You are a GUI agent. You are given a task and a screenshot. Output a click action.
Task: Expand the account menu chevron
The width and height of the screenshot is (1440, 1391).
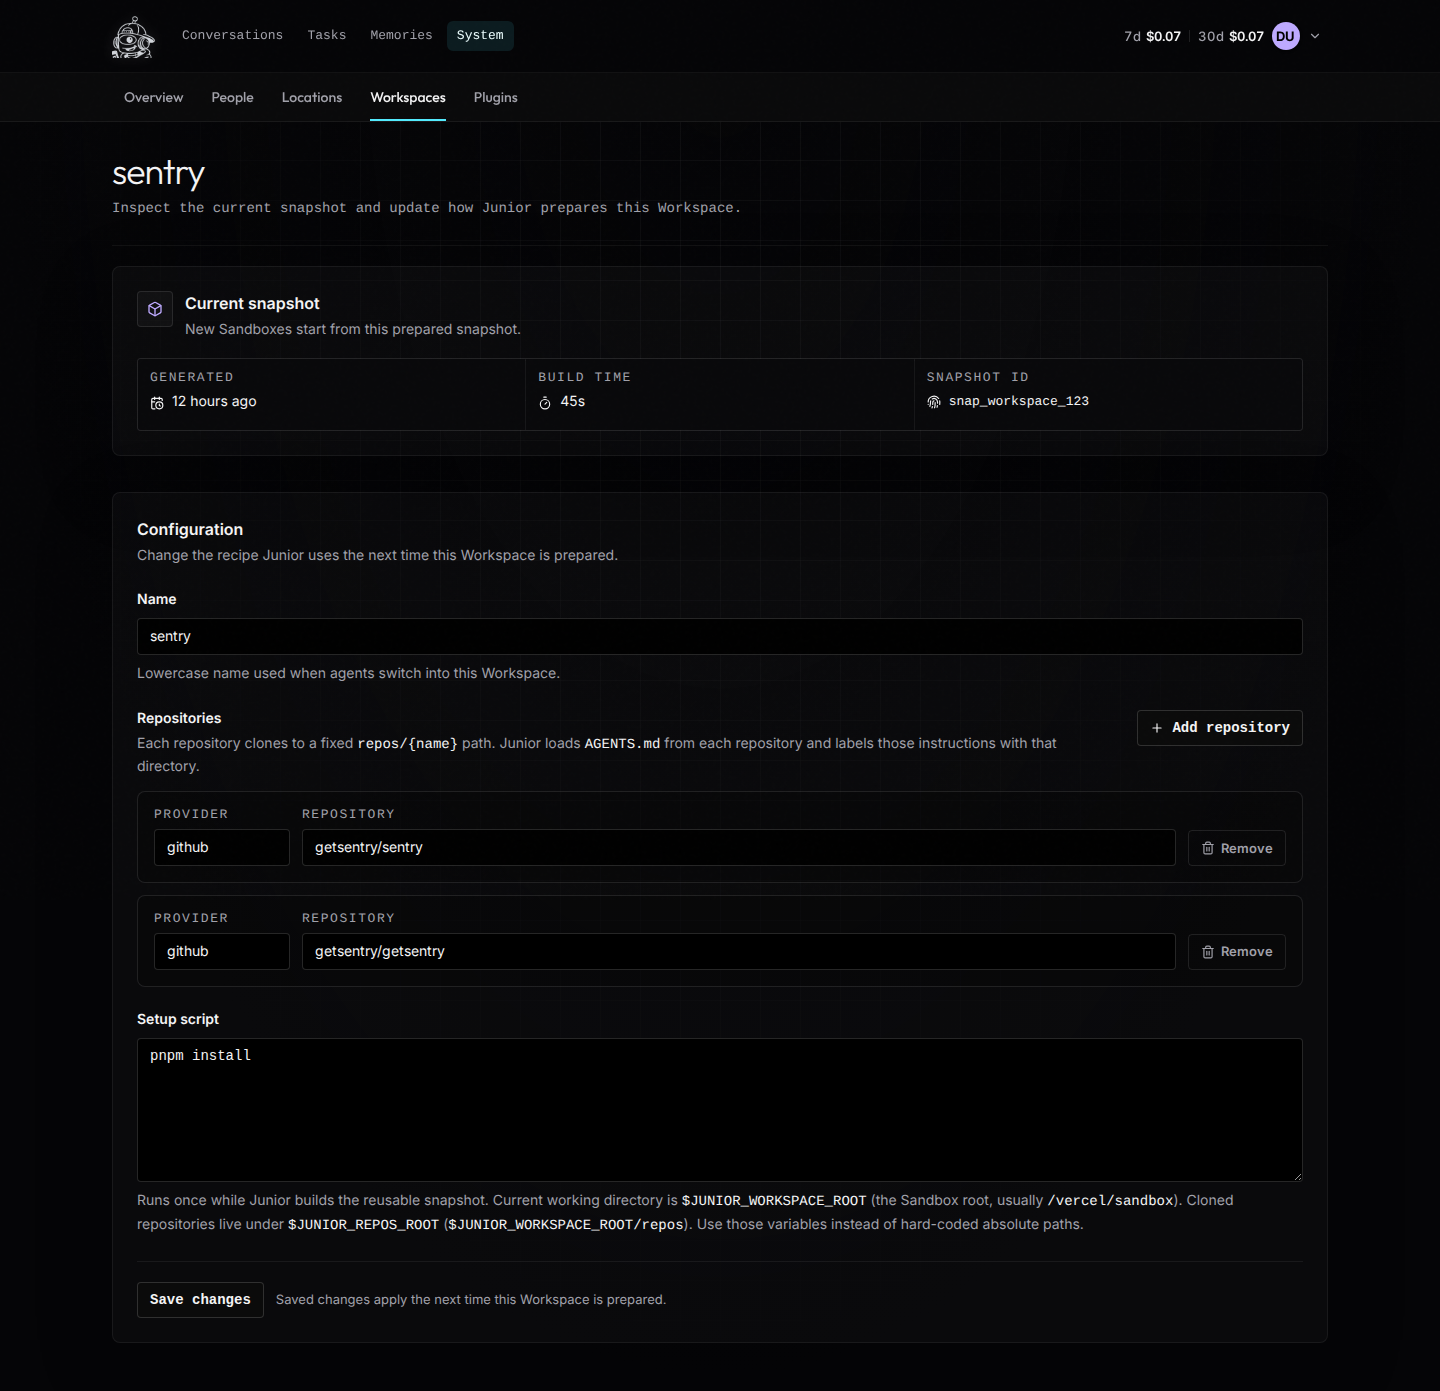click(x=1315, y=36)
